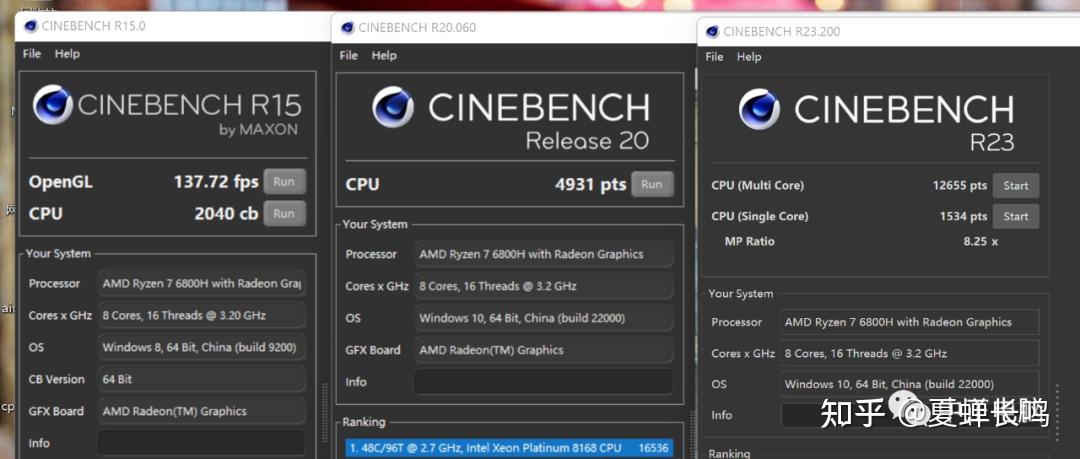Click the MP Ratio 8.25 x value
This screenshot has width=1080, height=459.
(x=980, y=241)
